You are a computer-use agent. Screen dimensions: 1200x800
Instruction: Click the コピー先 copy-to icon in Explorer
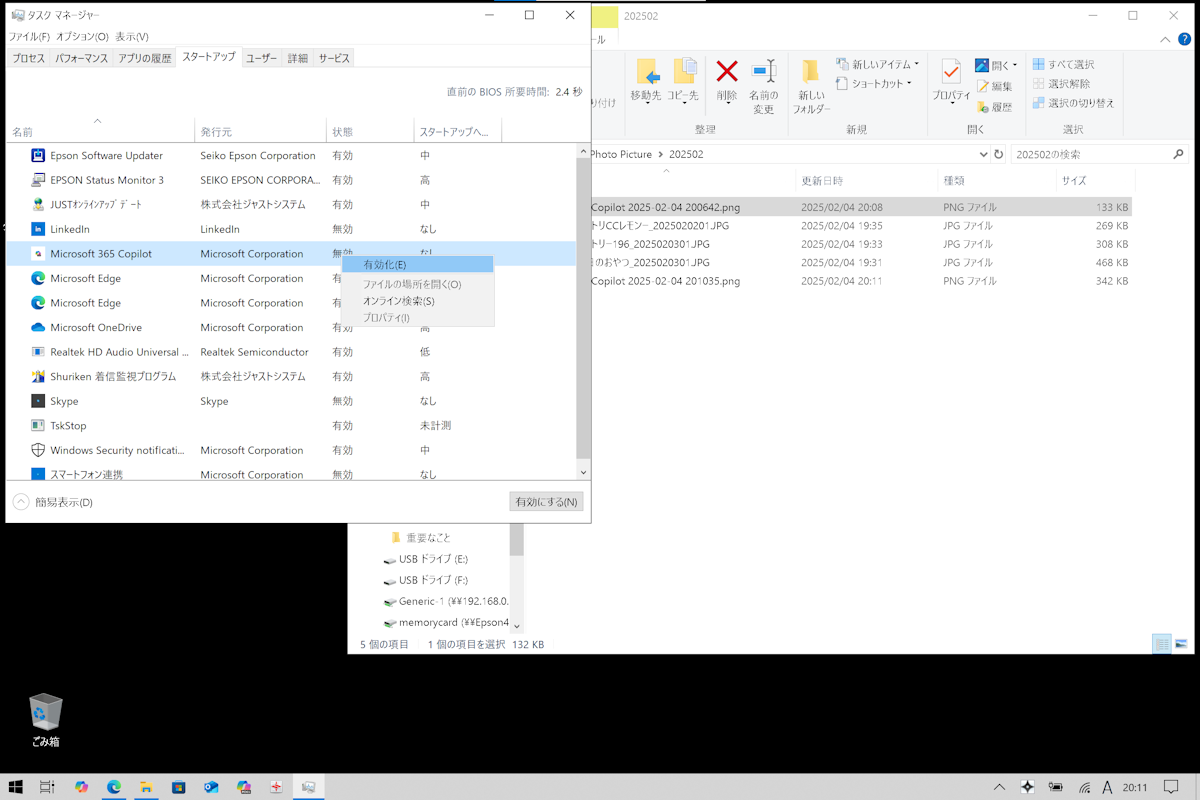click(685, 71)
